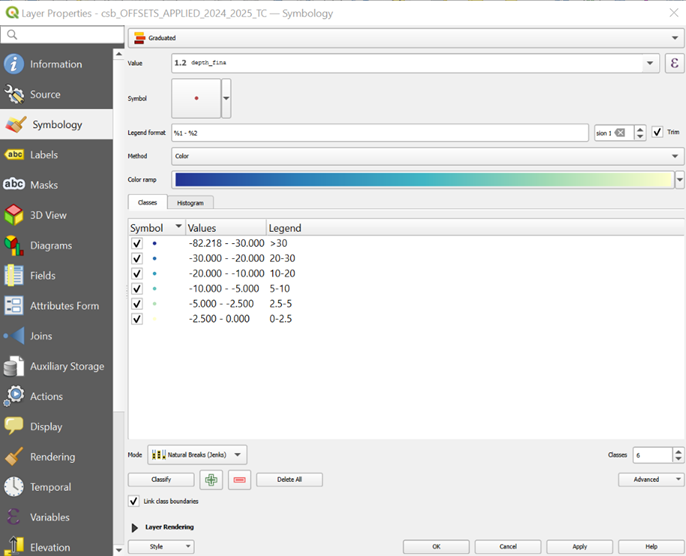Click the Legend format text field
This screenshot has height=556, width=686.
378,132
